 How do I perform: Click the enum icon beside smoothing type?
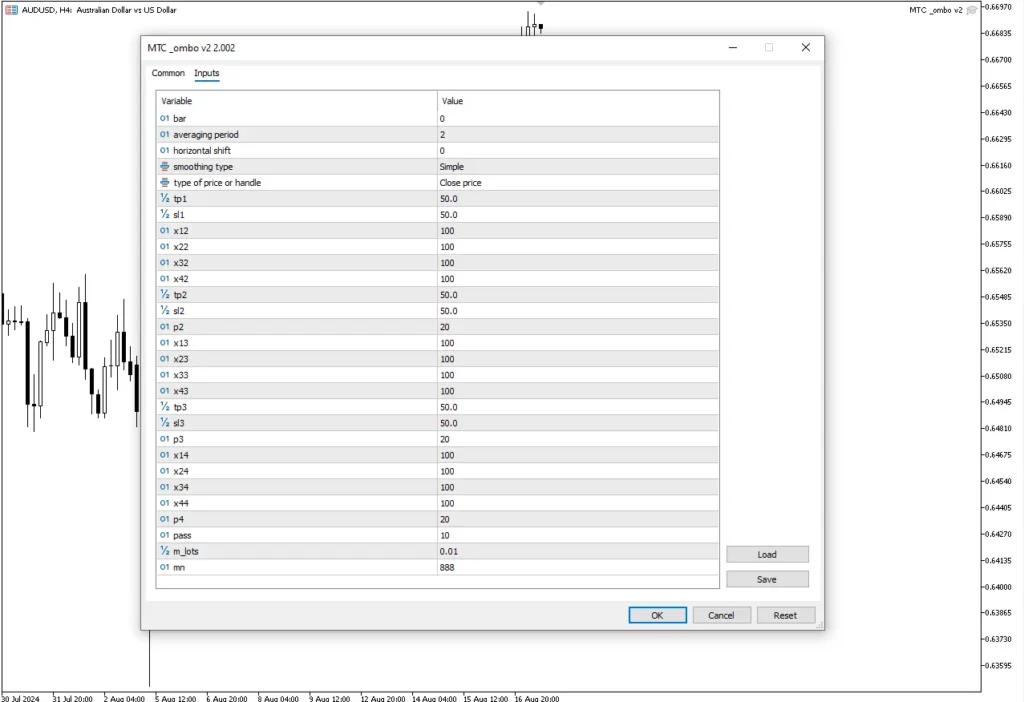165,167
